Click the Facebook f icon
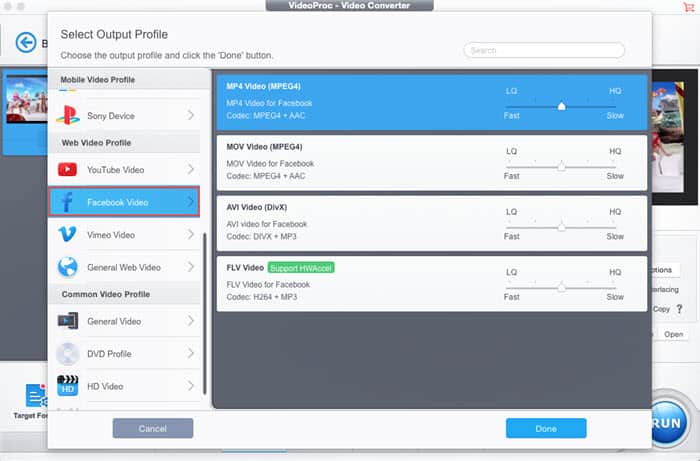Screen dimensions: 700x461 click(x=67, y=202)
